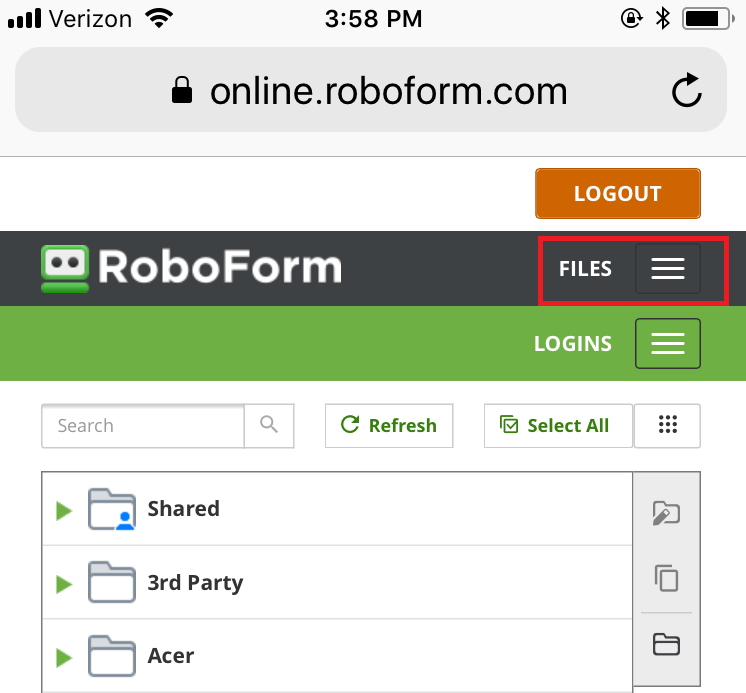Tap the Wi-Fi icon in status bar
Viewport: 746px width, 693px height.
[159, 19]
